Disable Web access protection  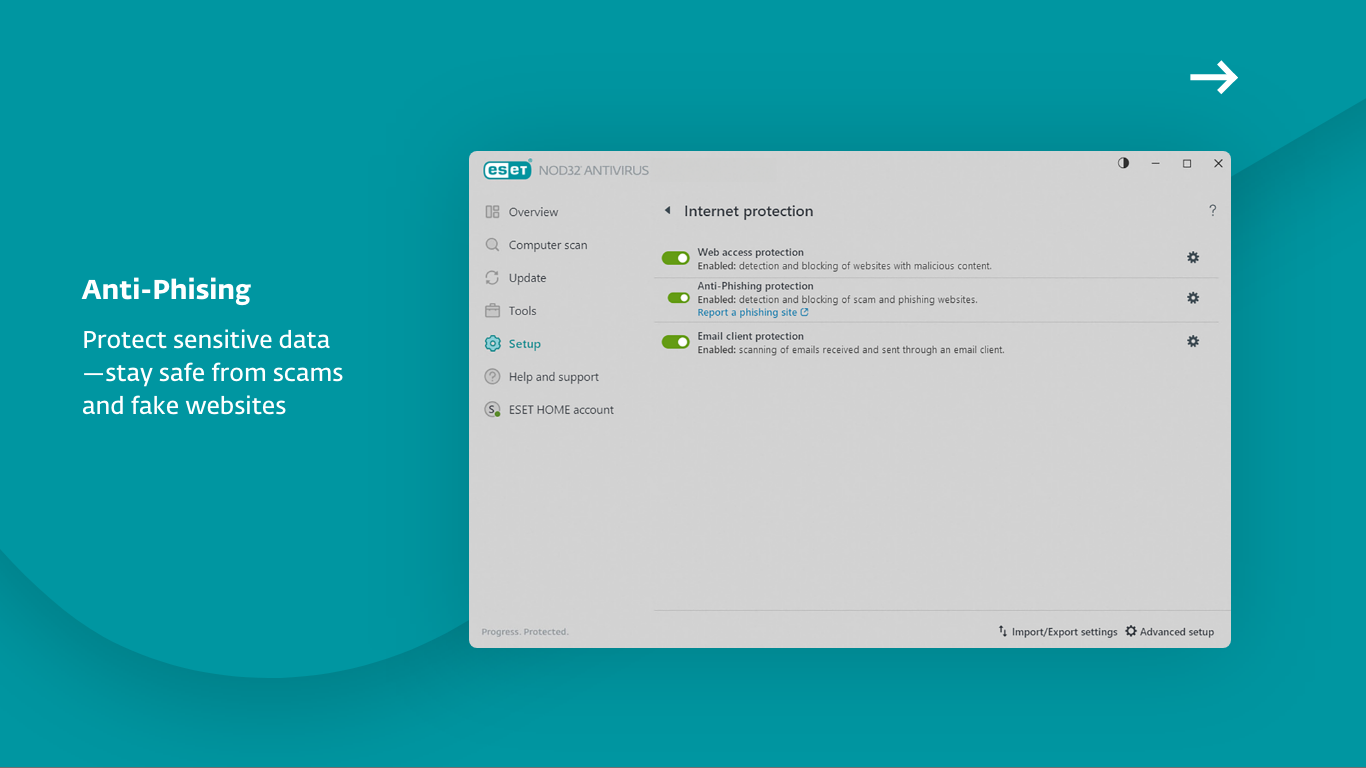coord(675,257)
